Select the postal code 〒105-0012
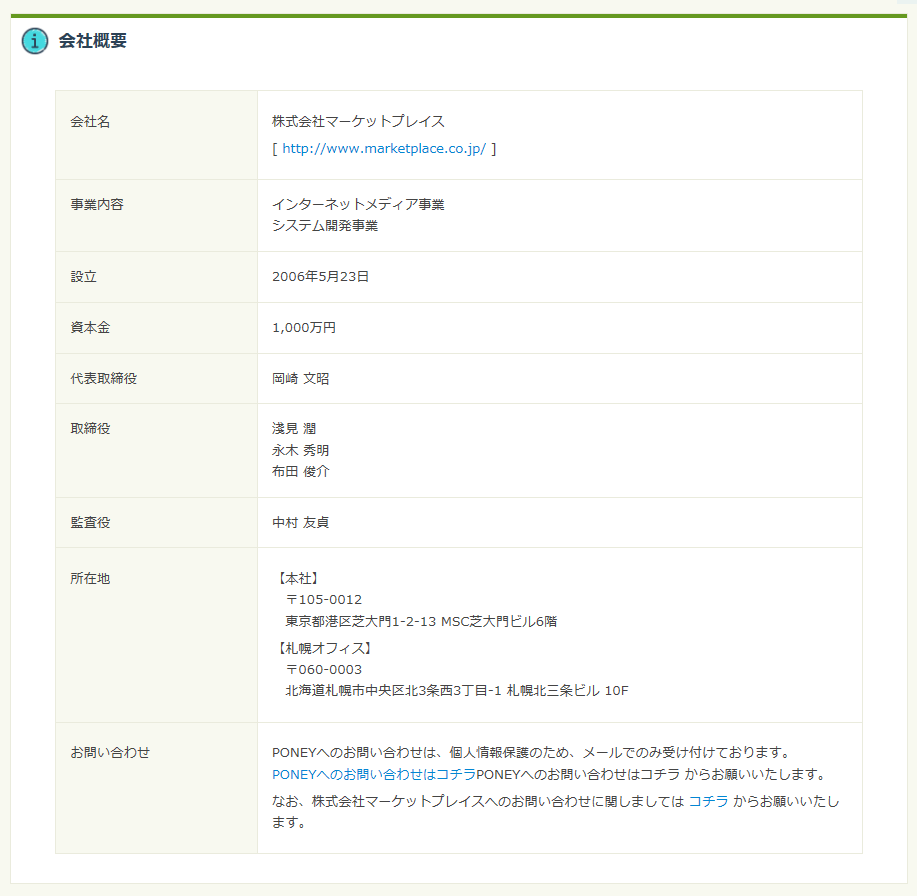Viewport: 917px width, 896px height. 323,599
